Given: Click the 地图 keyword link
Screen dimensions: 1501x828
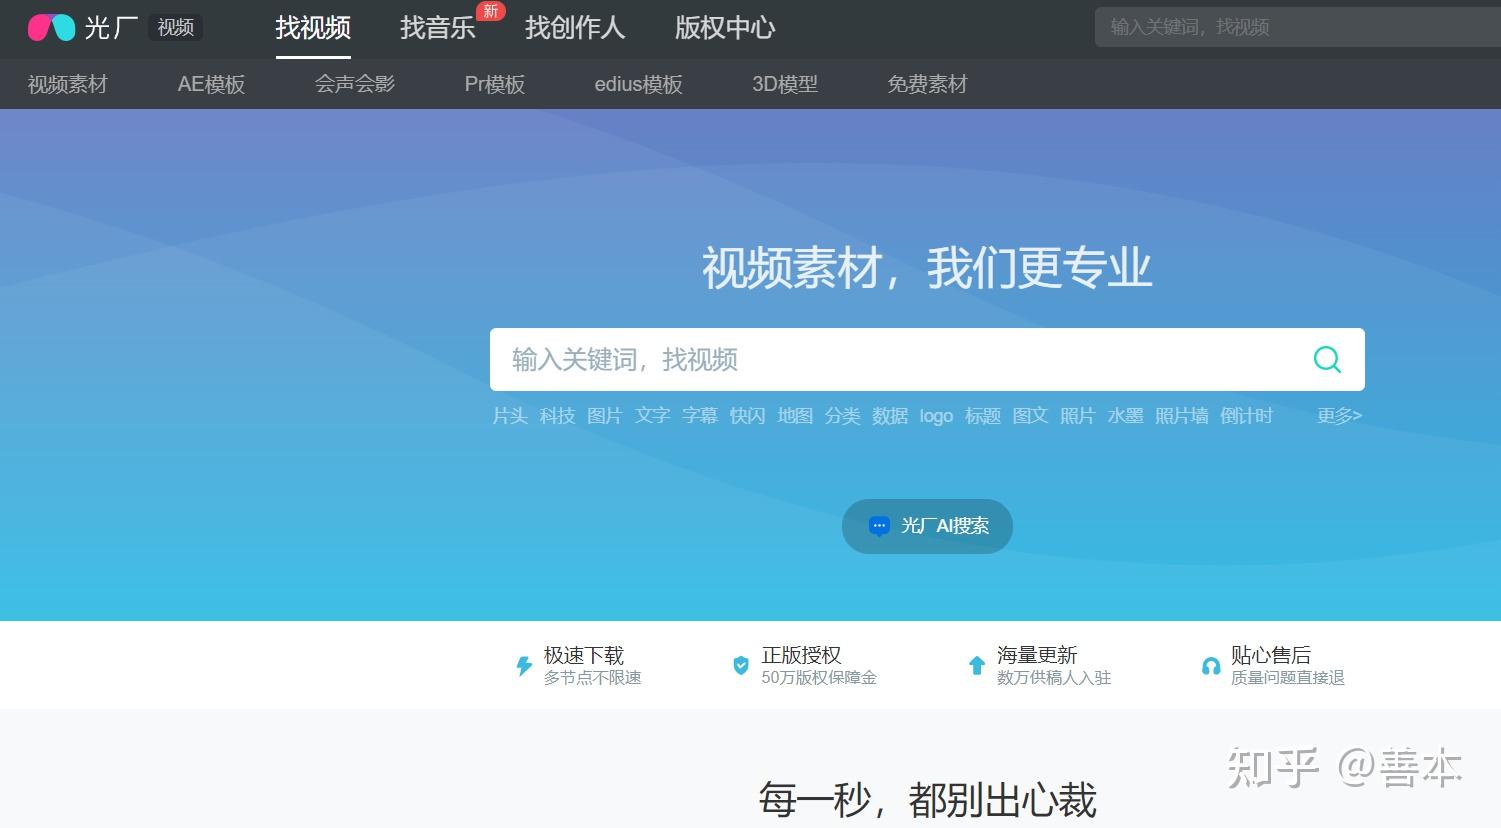Looking at the screenshot, I should (x=795, y=415).
